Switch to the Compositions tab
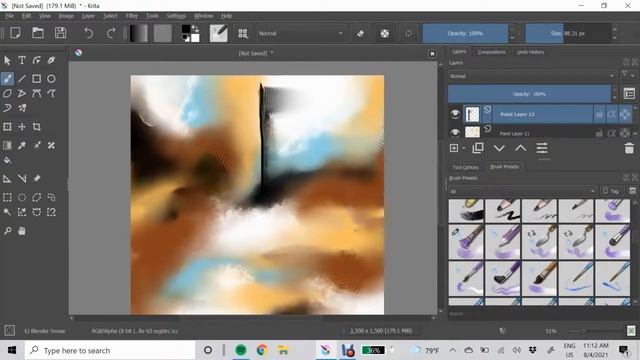Viewport: 640px width, 360px height. [491, 52]
